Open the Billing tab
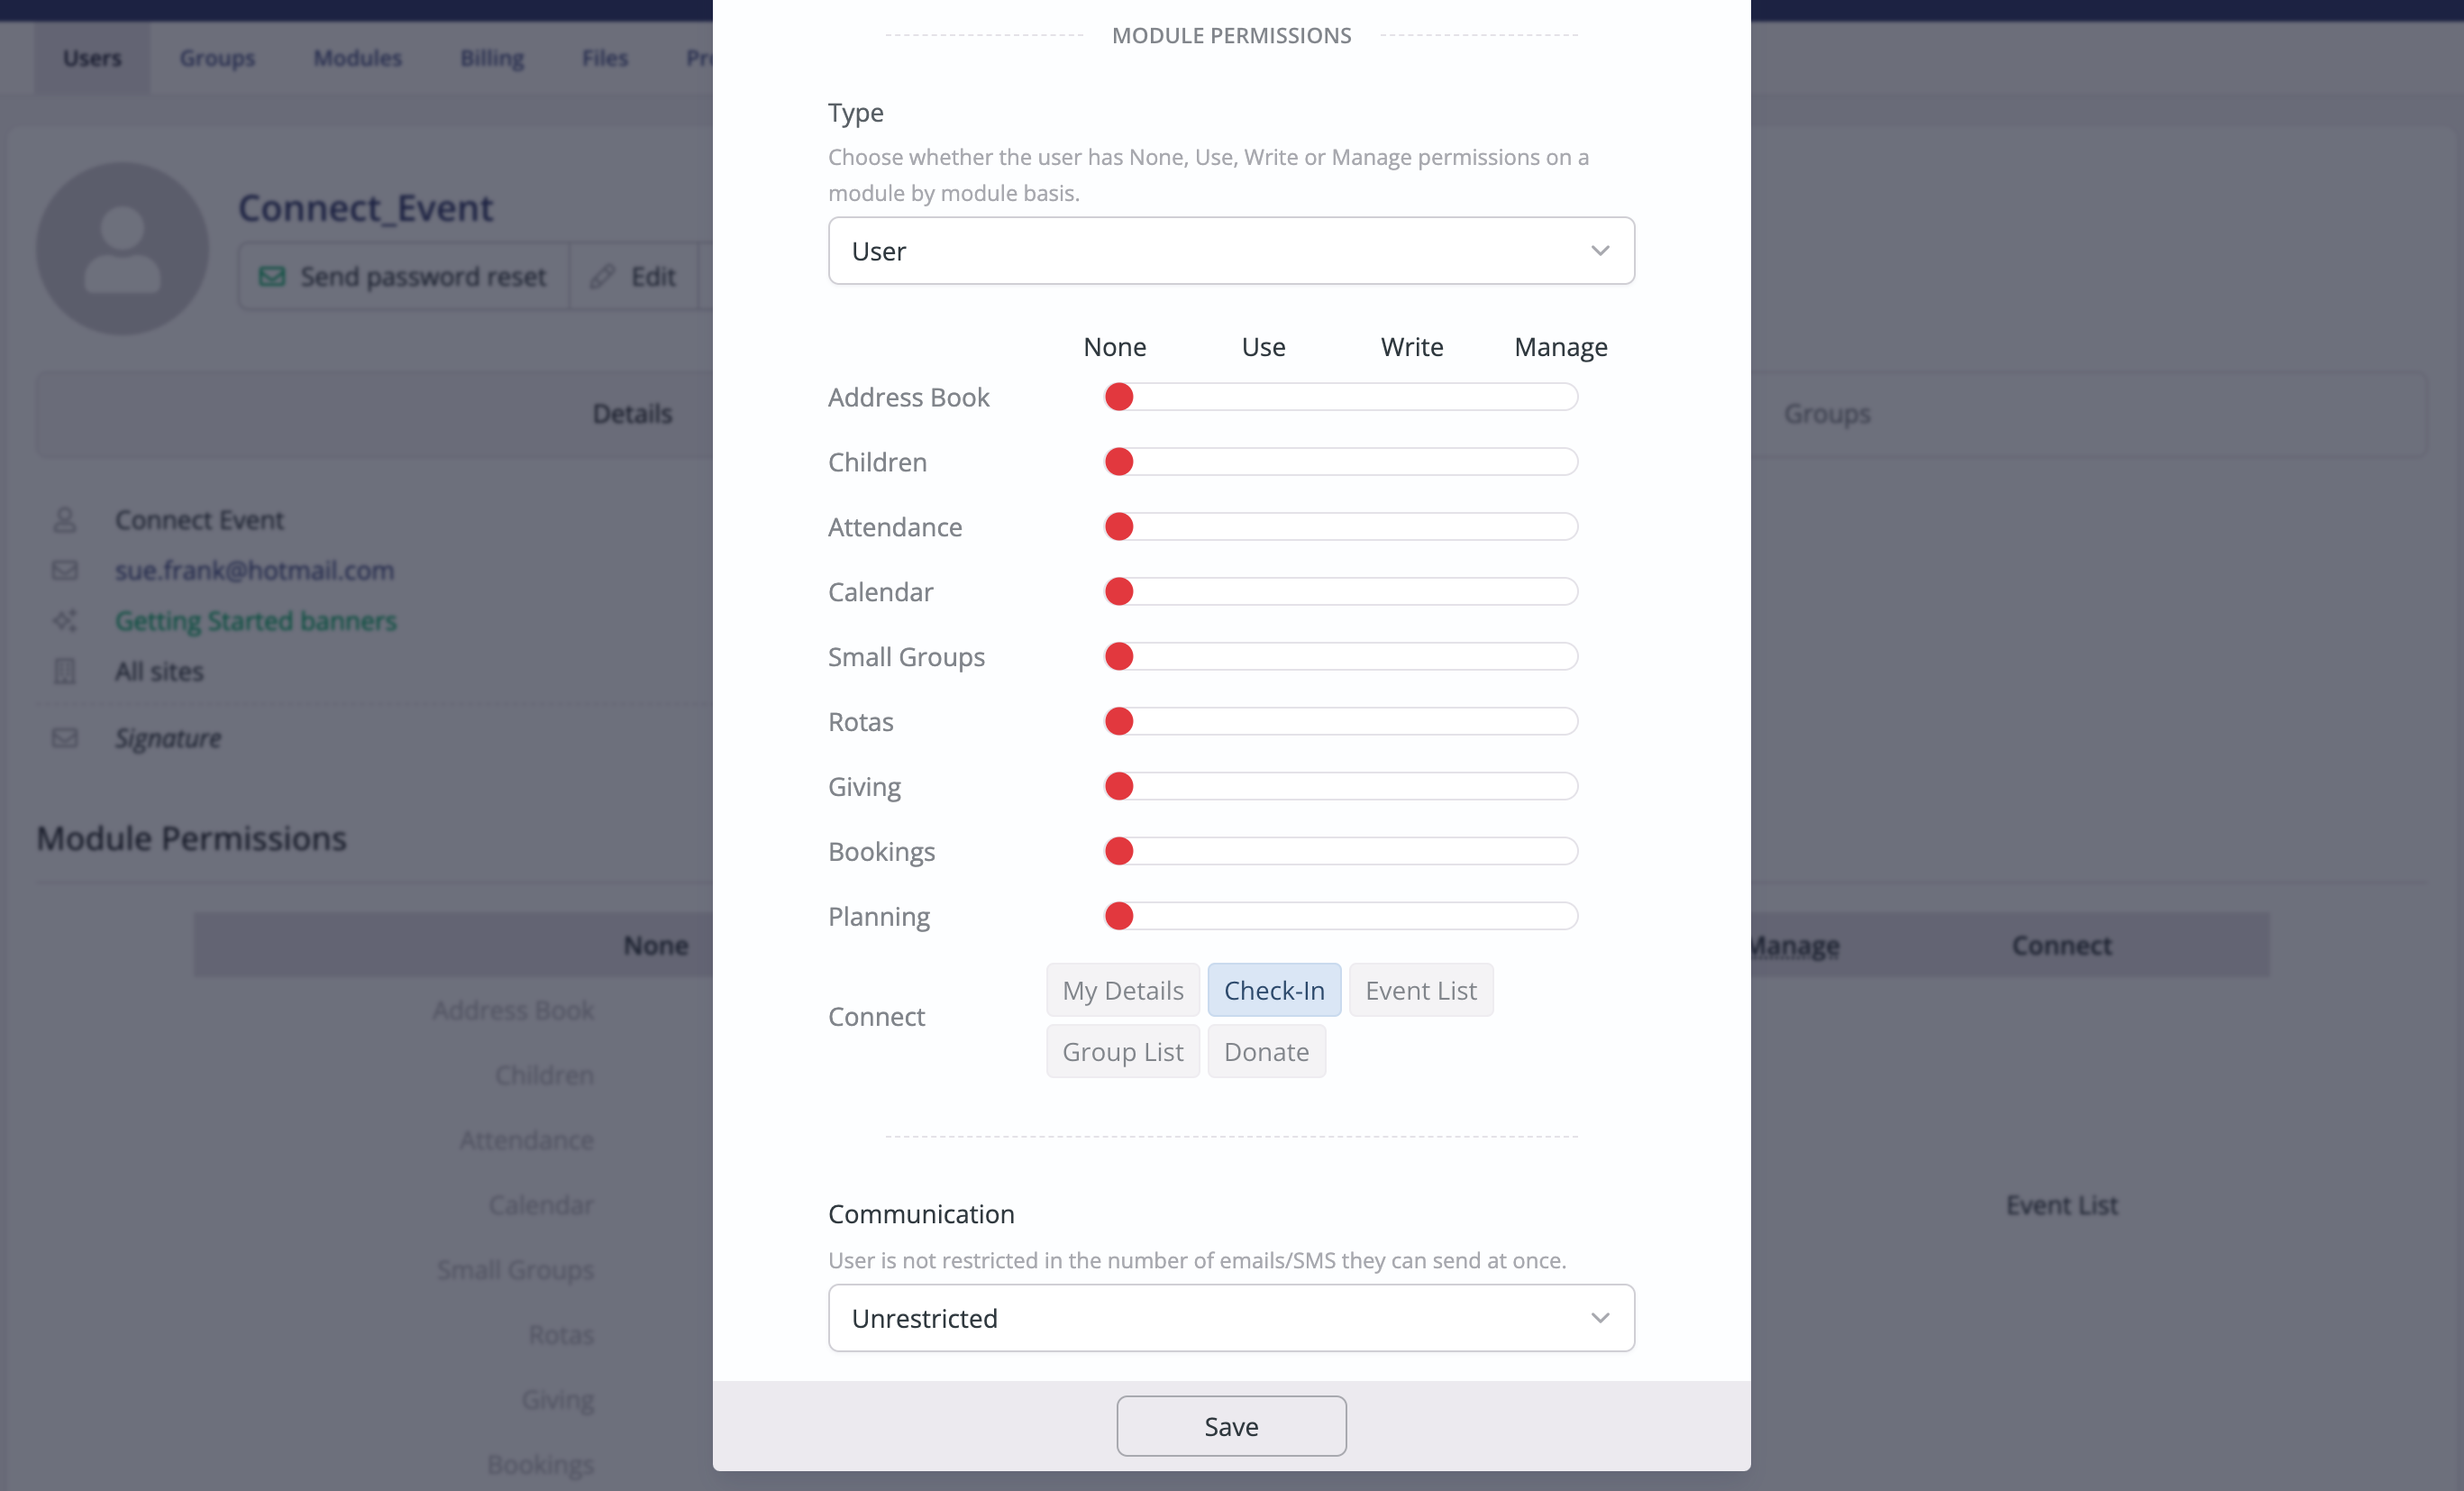The height and width of the screenshot is (1491, 2464). [x=491, y=58]
